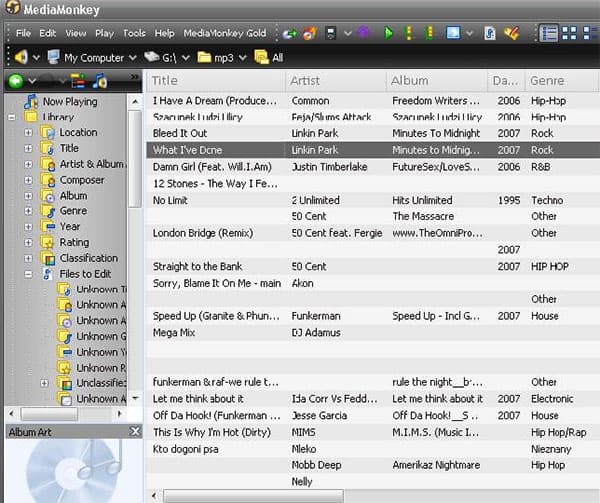Click the green back navigation button
This screenshot has width=600, height=503.
tap(16, 81)
